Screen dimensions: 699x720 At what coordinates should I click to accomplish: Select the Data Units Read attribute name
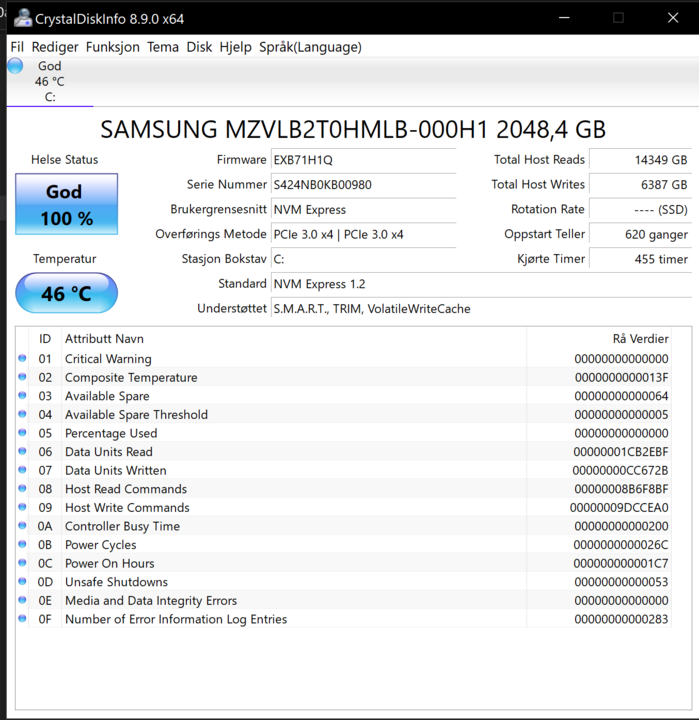click(108, 452)
